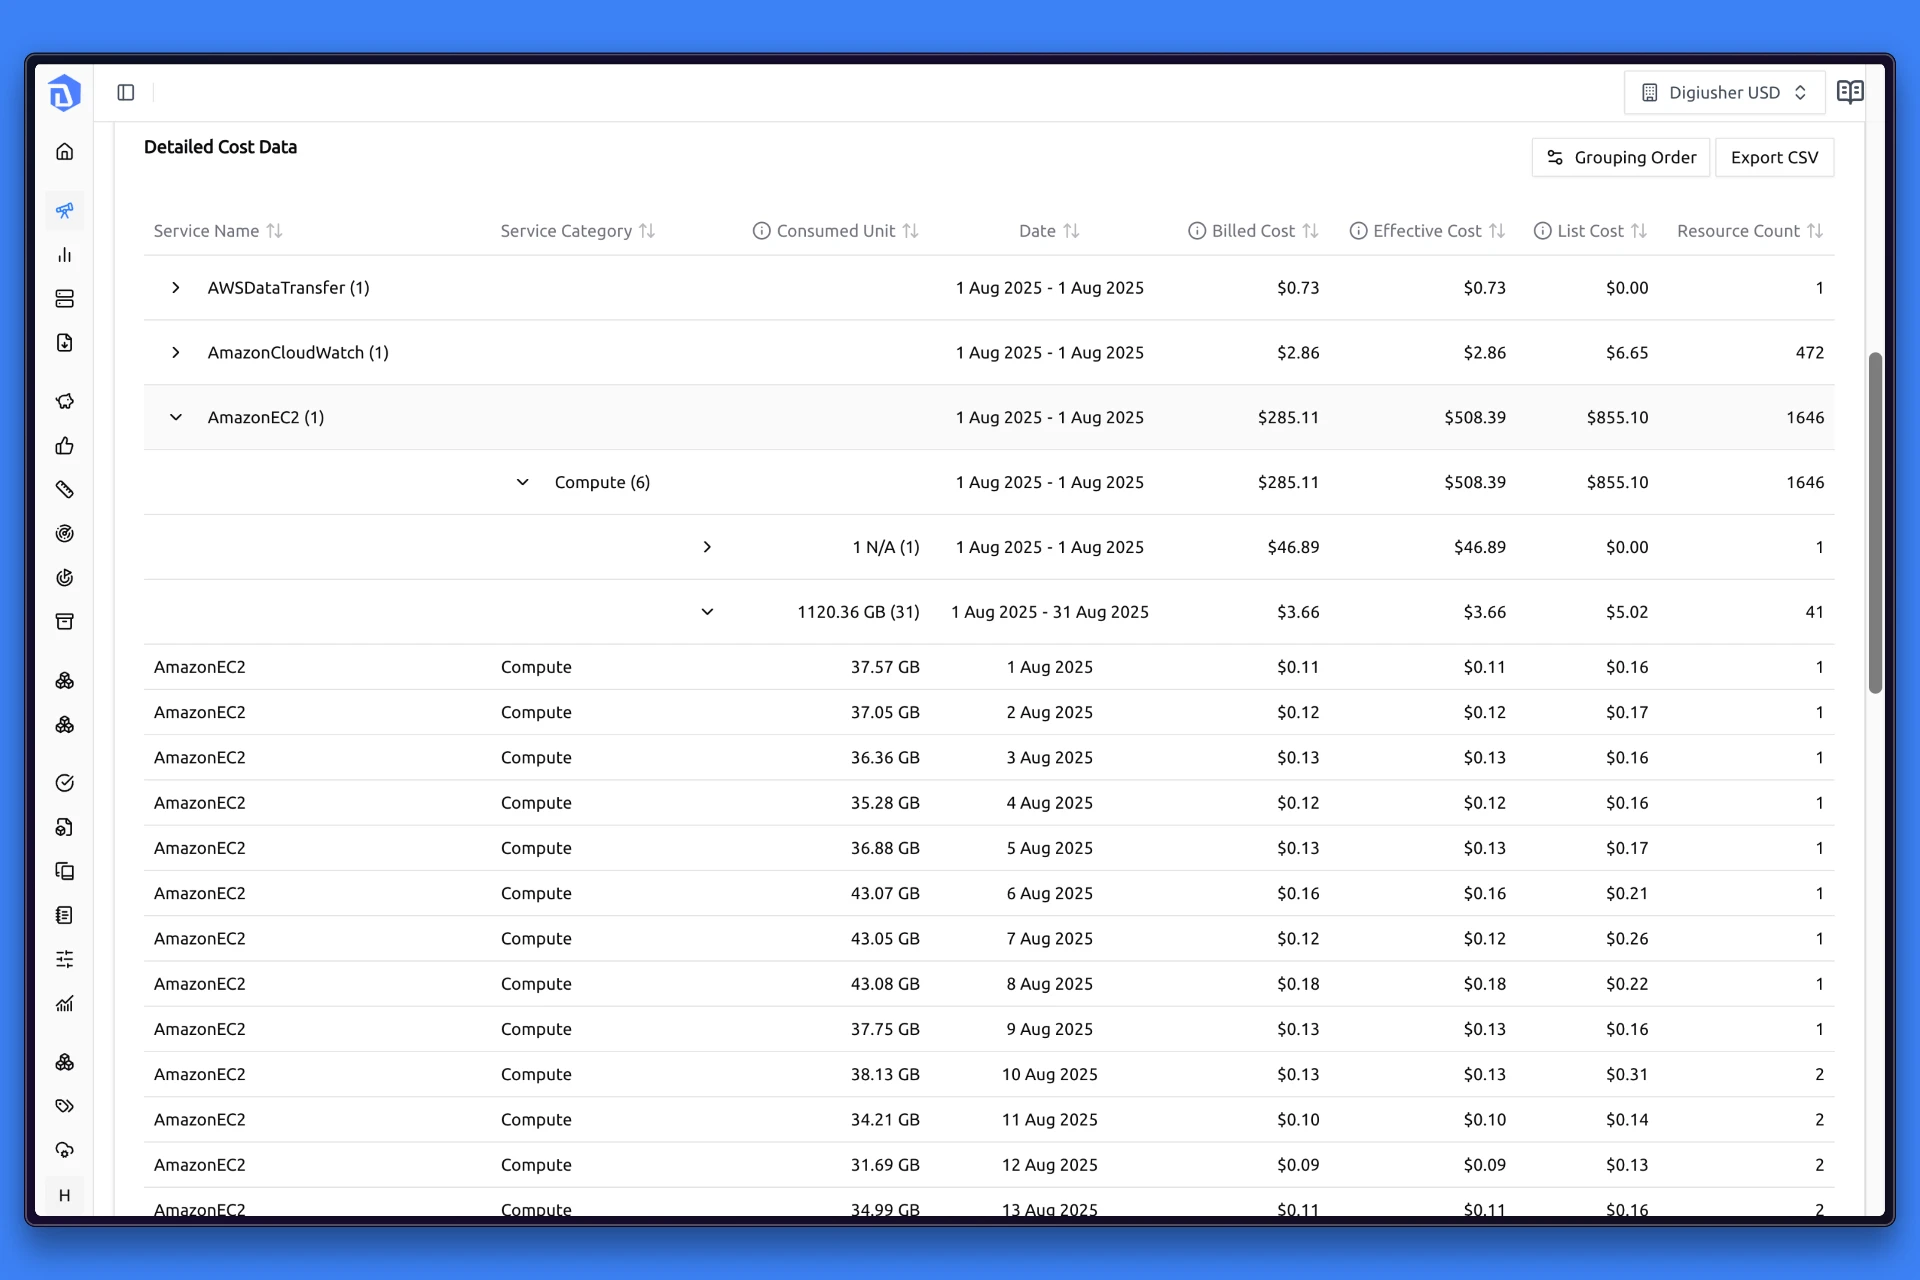Click the telescope explorer icon
This screenshot has width=1920, height=1280.
[65, 210]
